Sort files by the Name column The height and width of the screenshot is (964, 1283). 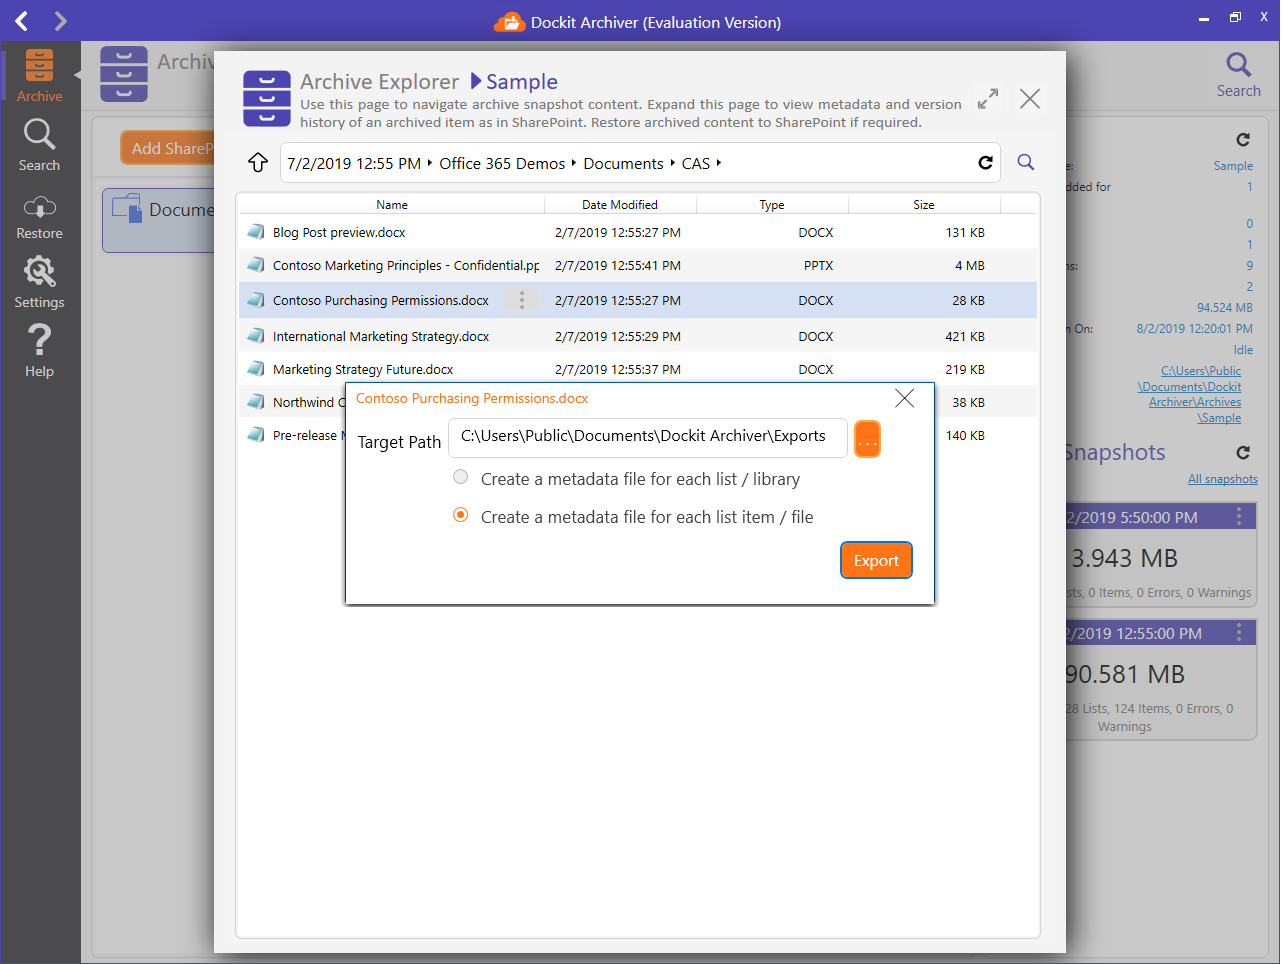click(x=392, y=205)
